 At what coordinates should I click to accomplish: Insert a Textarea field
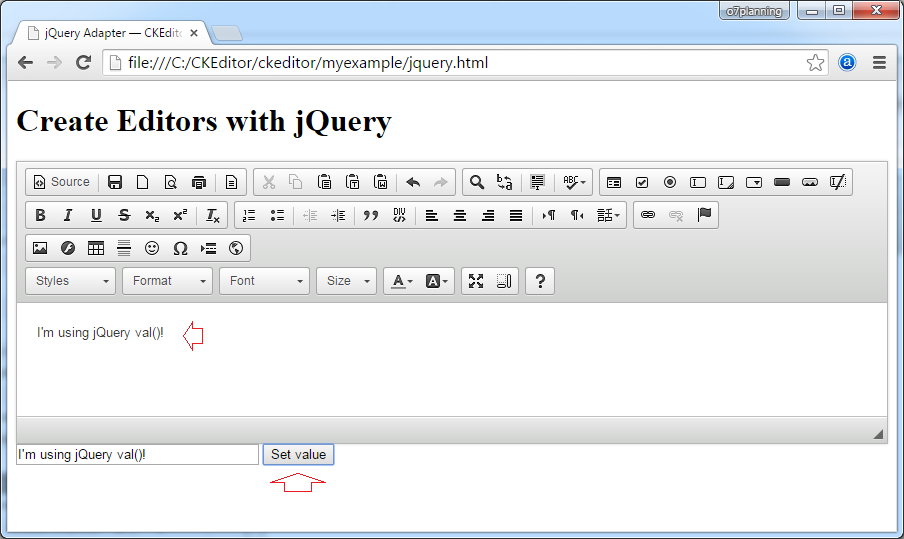pos(726,182)
